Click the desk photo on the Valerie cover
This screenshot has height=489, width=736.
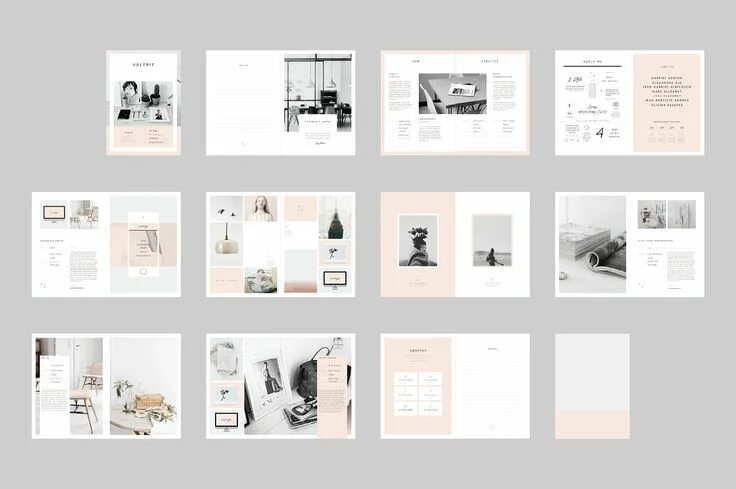pyautogui.click(x=144, y=103)
